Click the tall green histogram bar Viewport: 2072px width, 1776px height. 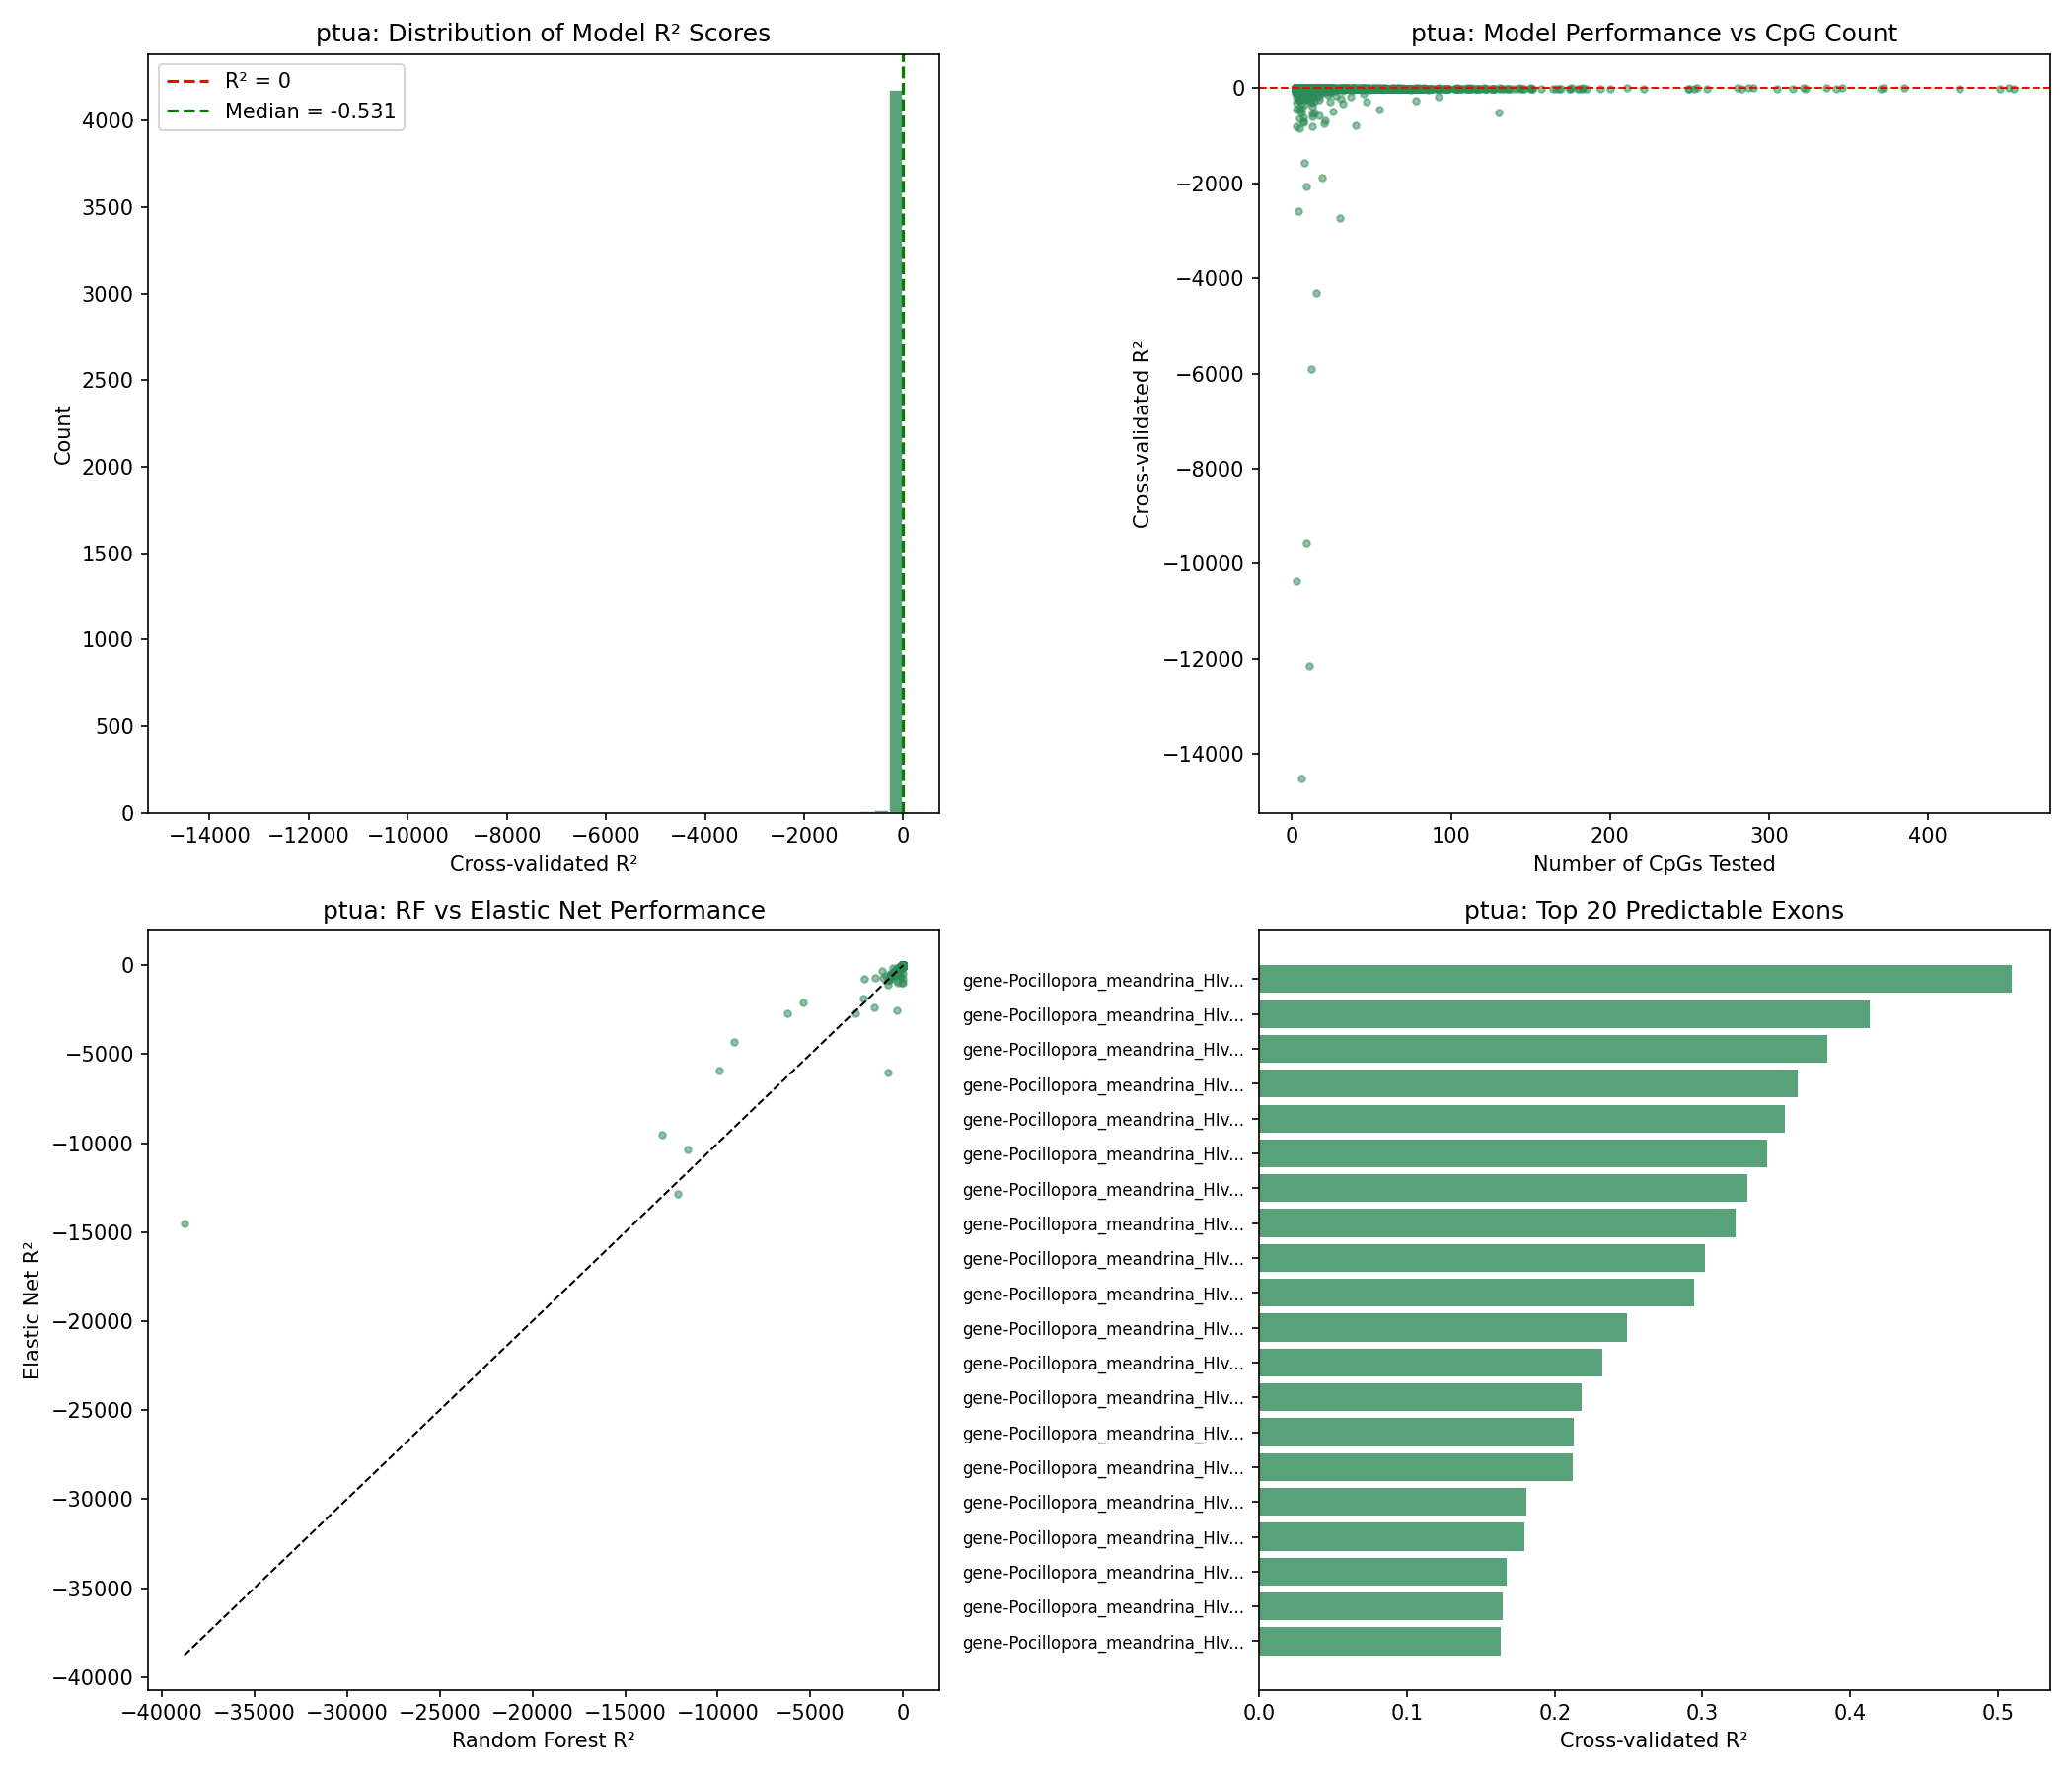pos(896,450)
